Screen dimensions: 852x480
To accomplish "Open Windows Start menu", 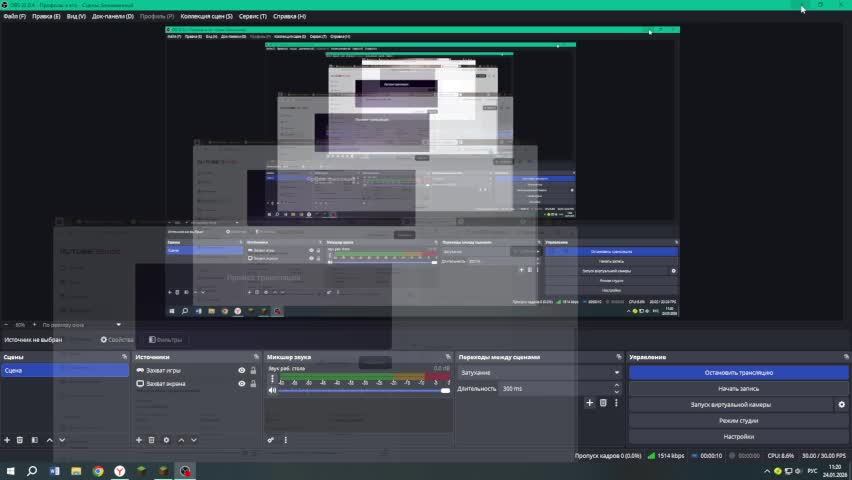I will tap(10, 471).
